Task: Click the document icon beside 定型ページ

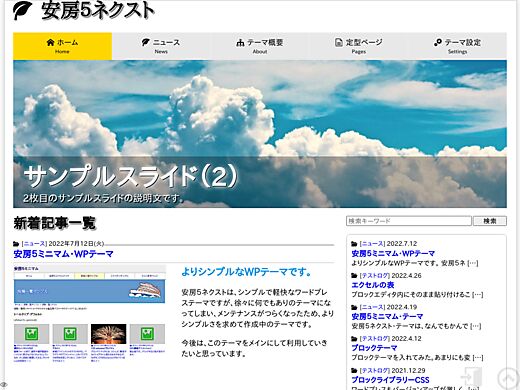Action: click(339, 42)
